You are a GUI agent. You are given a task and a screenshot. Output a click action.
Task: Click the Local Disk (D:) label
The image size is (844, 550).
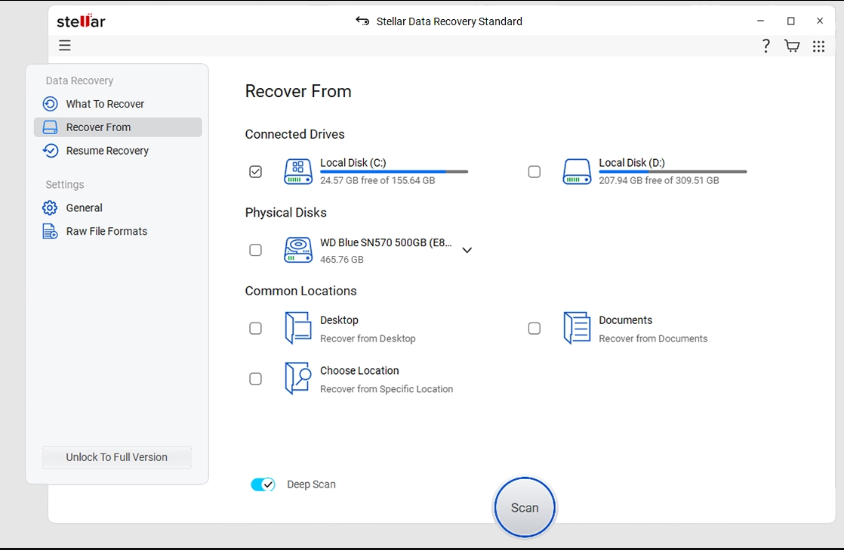[x=632, y=163]
